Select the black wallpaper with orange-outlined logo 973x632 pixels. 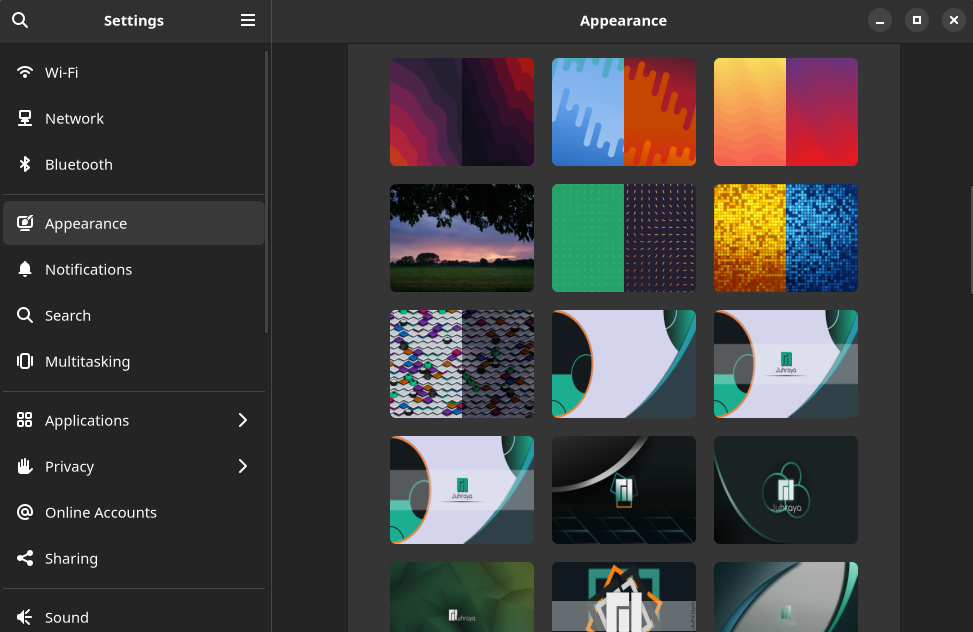click(x=624, y=490)
